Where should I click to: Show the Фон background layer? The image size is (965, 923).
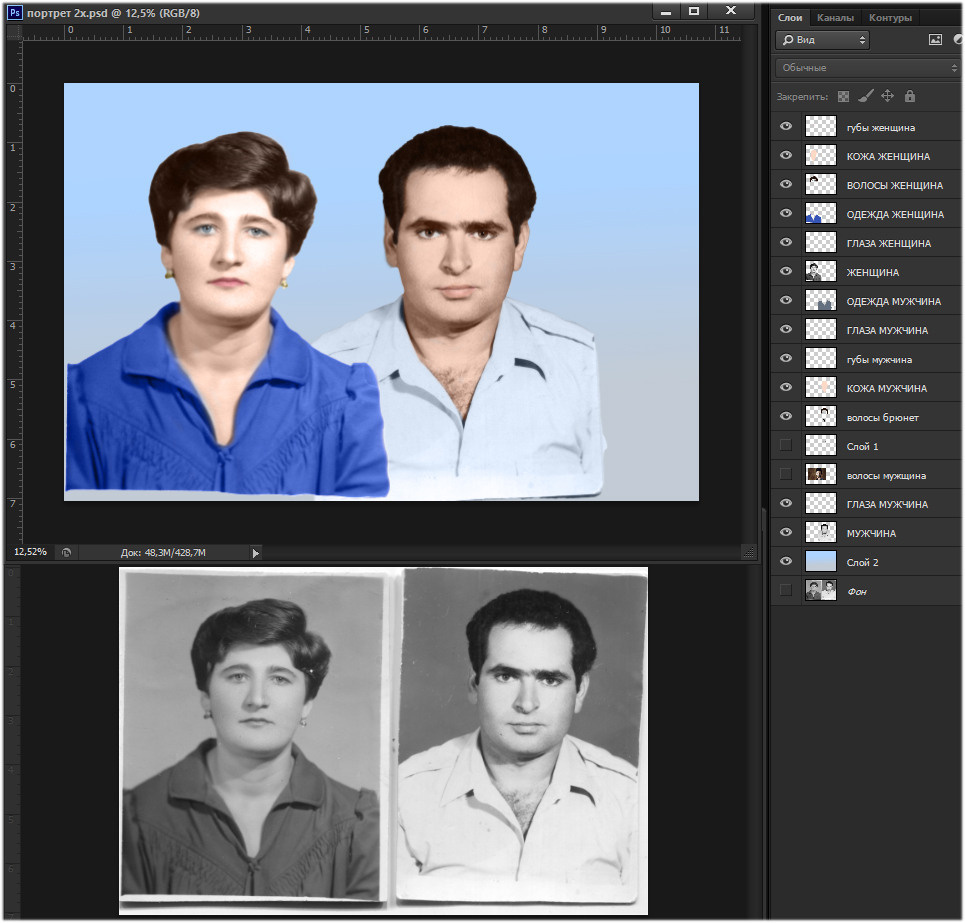pos(786,591)
